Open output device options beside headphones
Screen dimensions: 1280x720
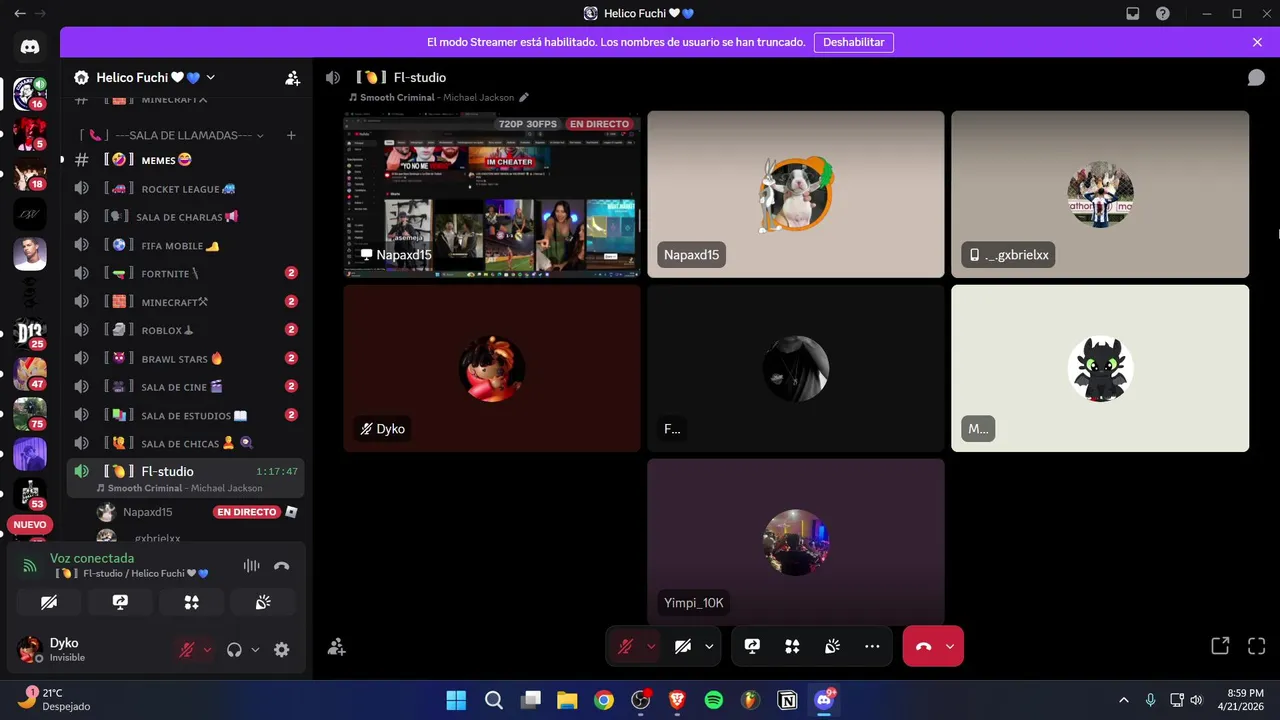click(x=255, y=649)
